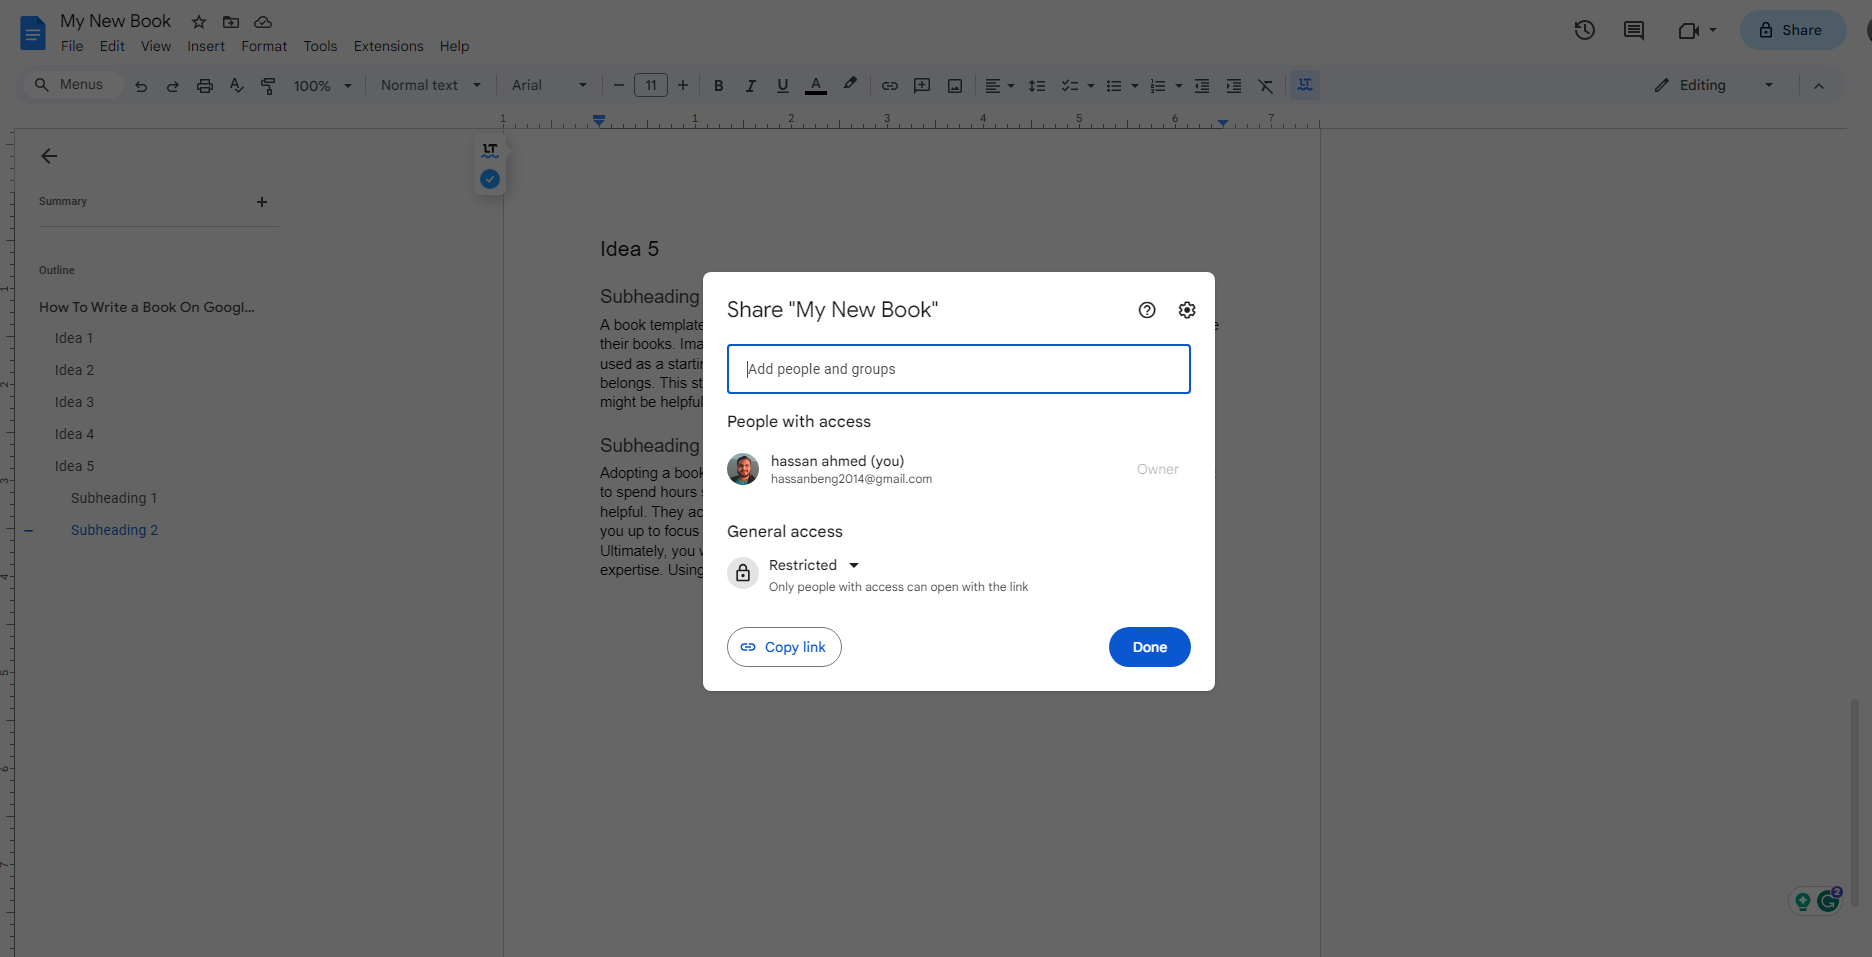Run spelling and grammar check
Screen dimensions: 1872x957
(x=237, y=86)
